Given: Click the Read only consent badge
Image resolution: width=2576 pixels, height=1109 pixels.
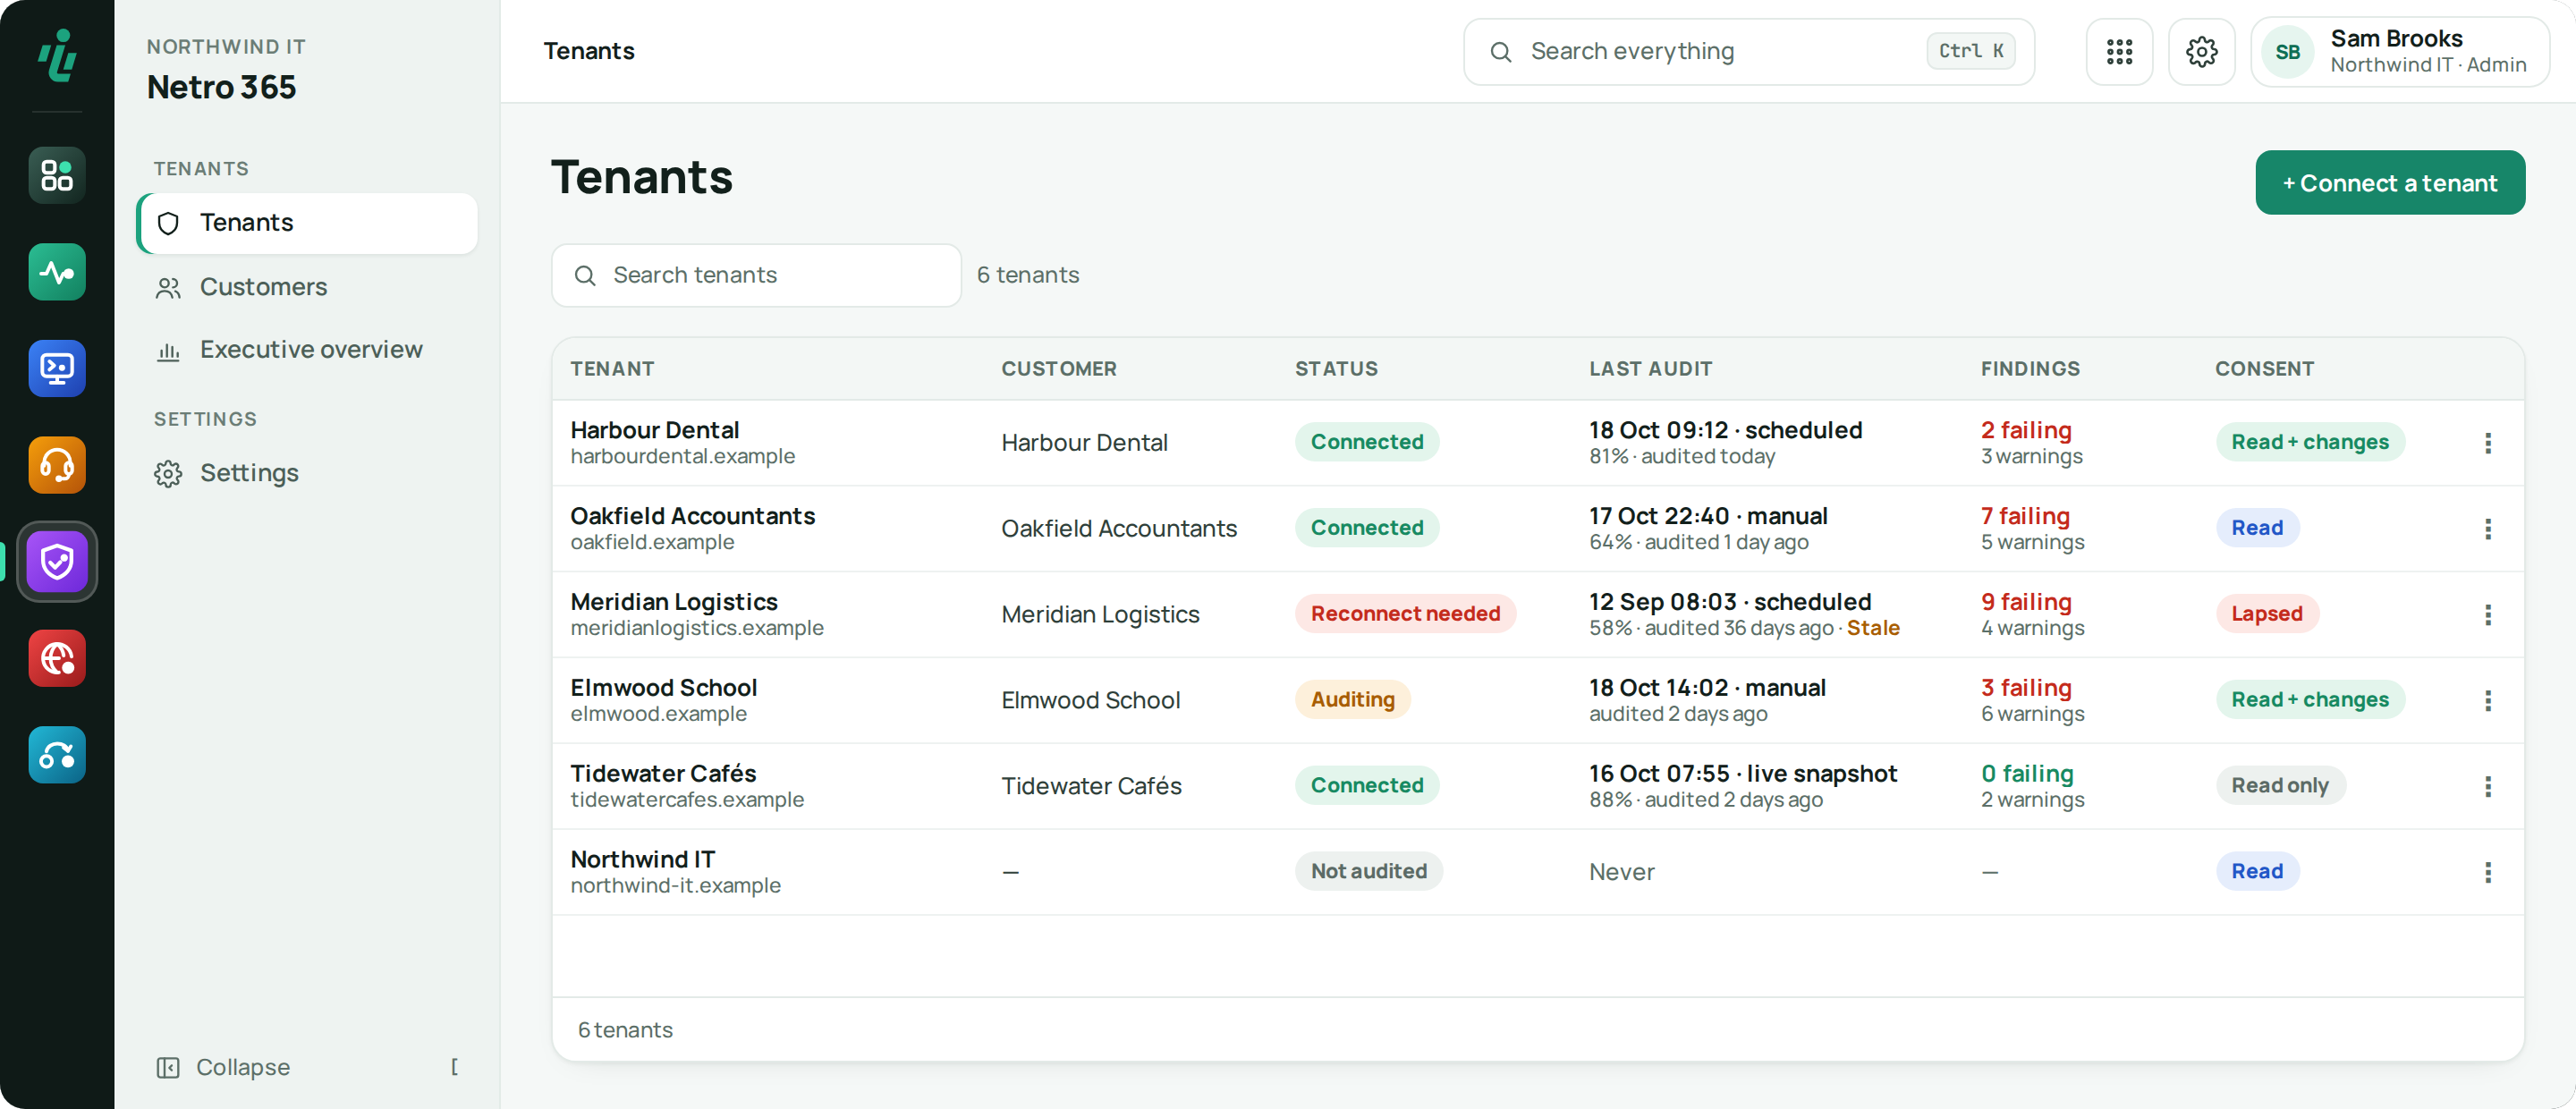Looking at the screenshot, I should [2279, 786].
